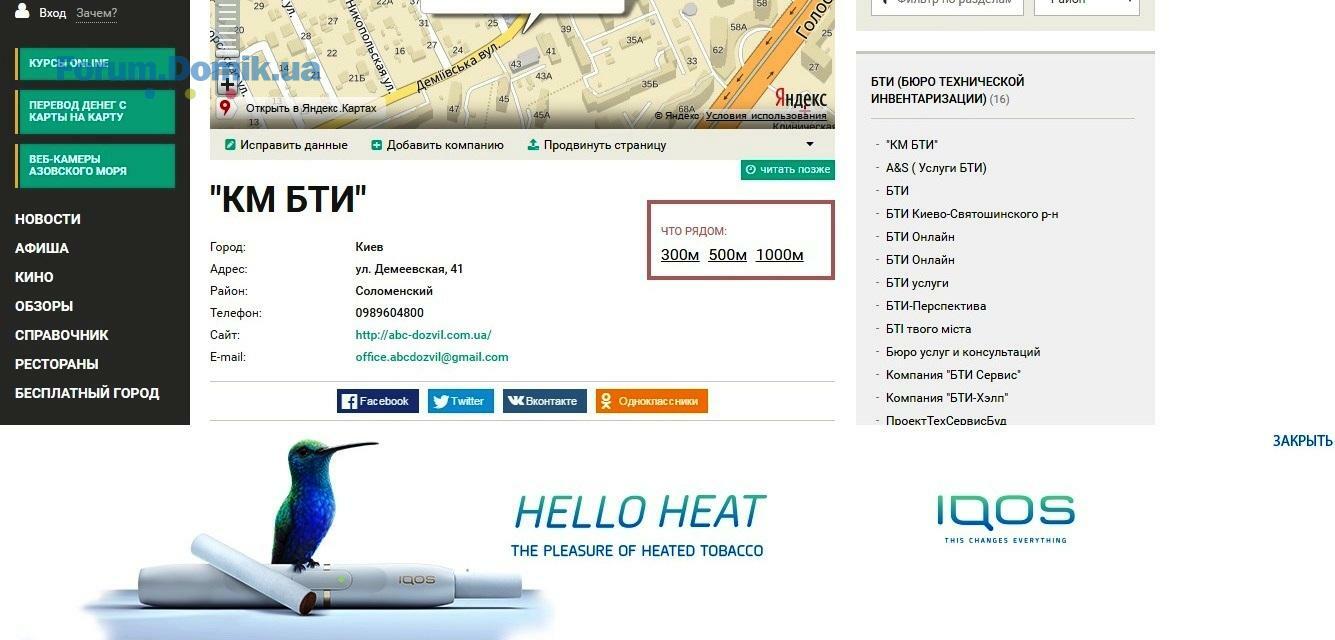1335x640 pixels.
Task: Expand the arrow next to Продвинуть страницу
Action: 810,144
